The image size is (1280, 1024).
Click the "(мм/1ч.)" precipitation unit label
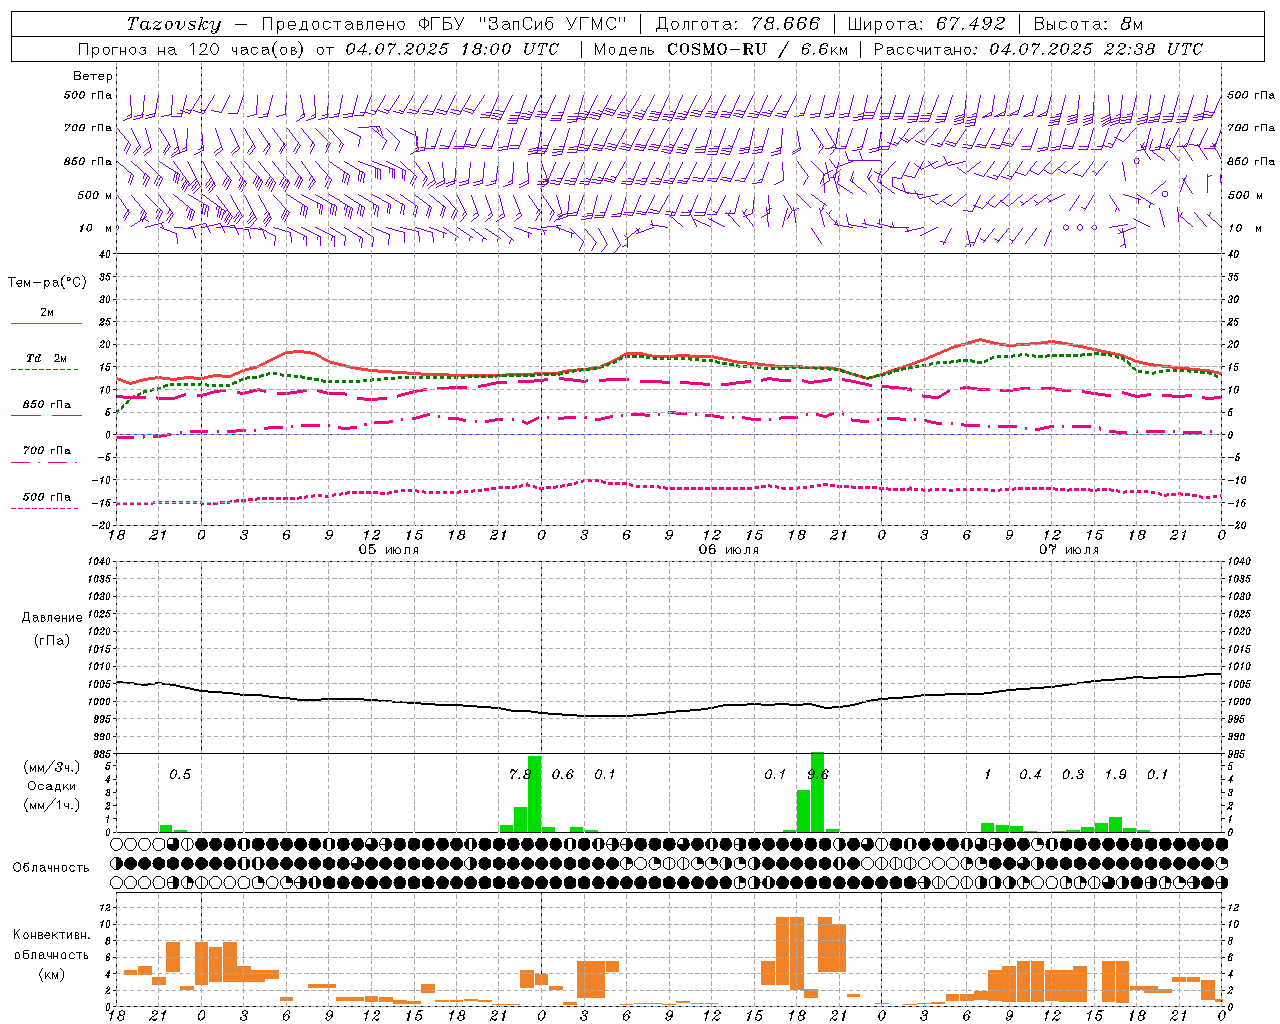pyautogui.click(x=51, y=805)
